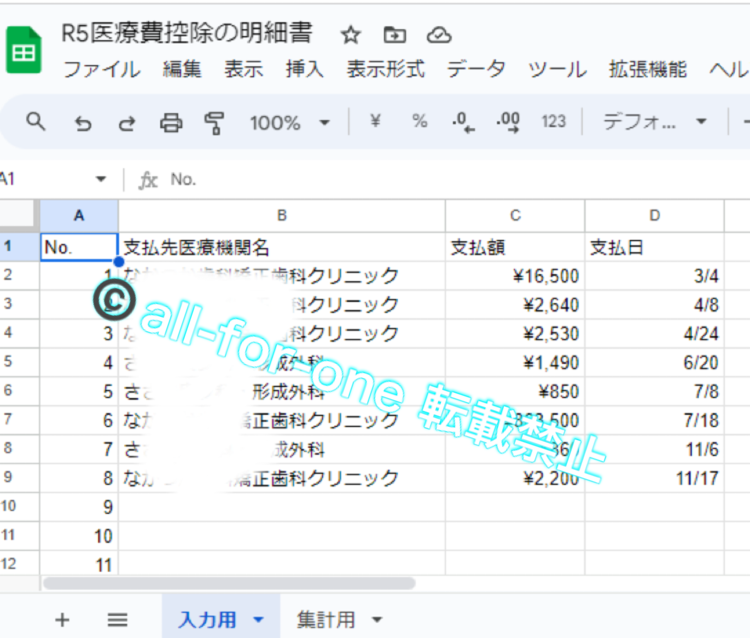750x638 pixels.
Task: Decrease decimal places
Action: tap(463, 122)
